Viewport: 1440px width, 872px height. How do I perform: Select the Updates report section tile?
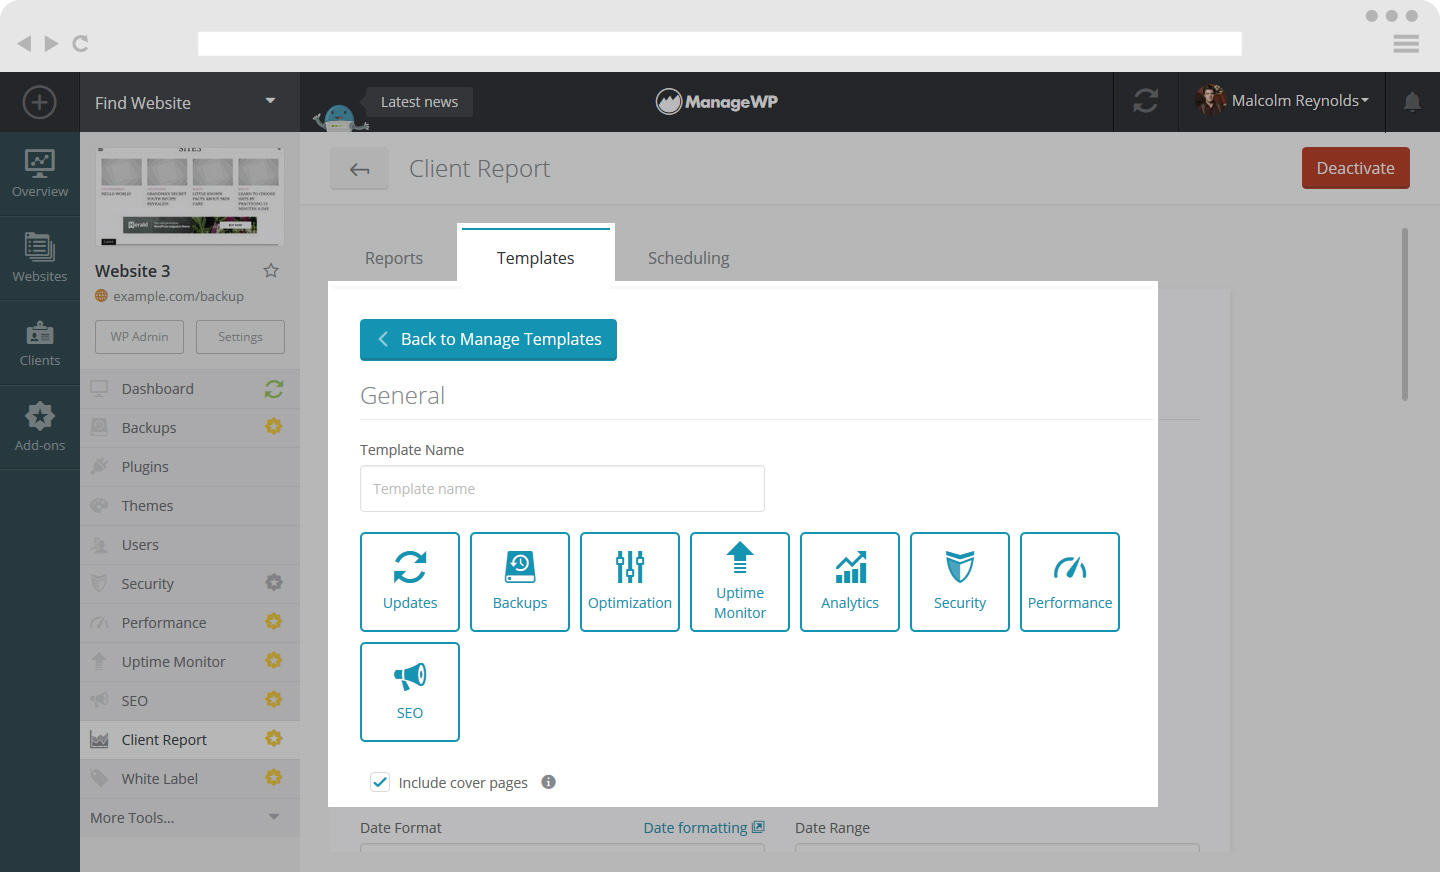point(410,582)
